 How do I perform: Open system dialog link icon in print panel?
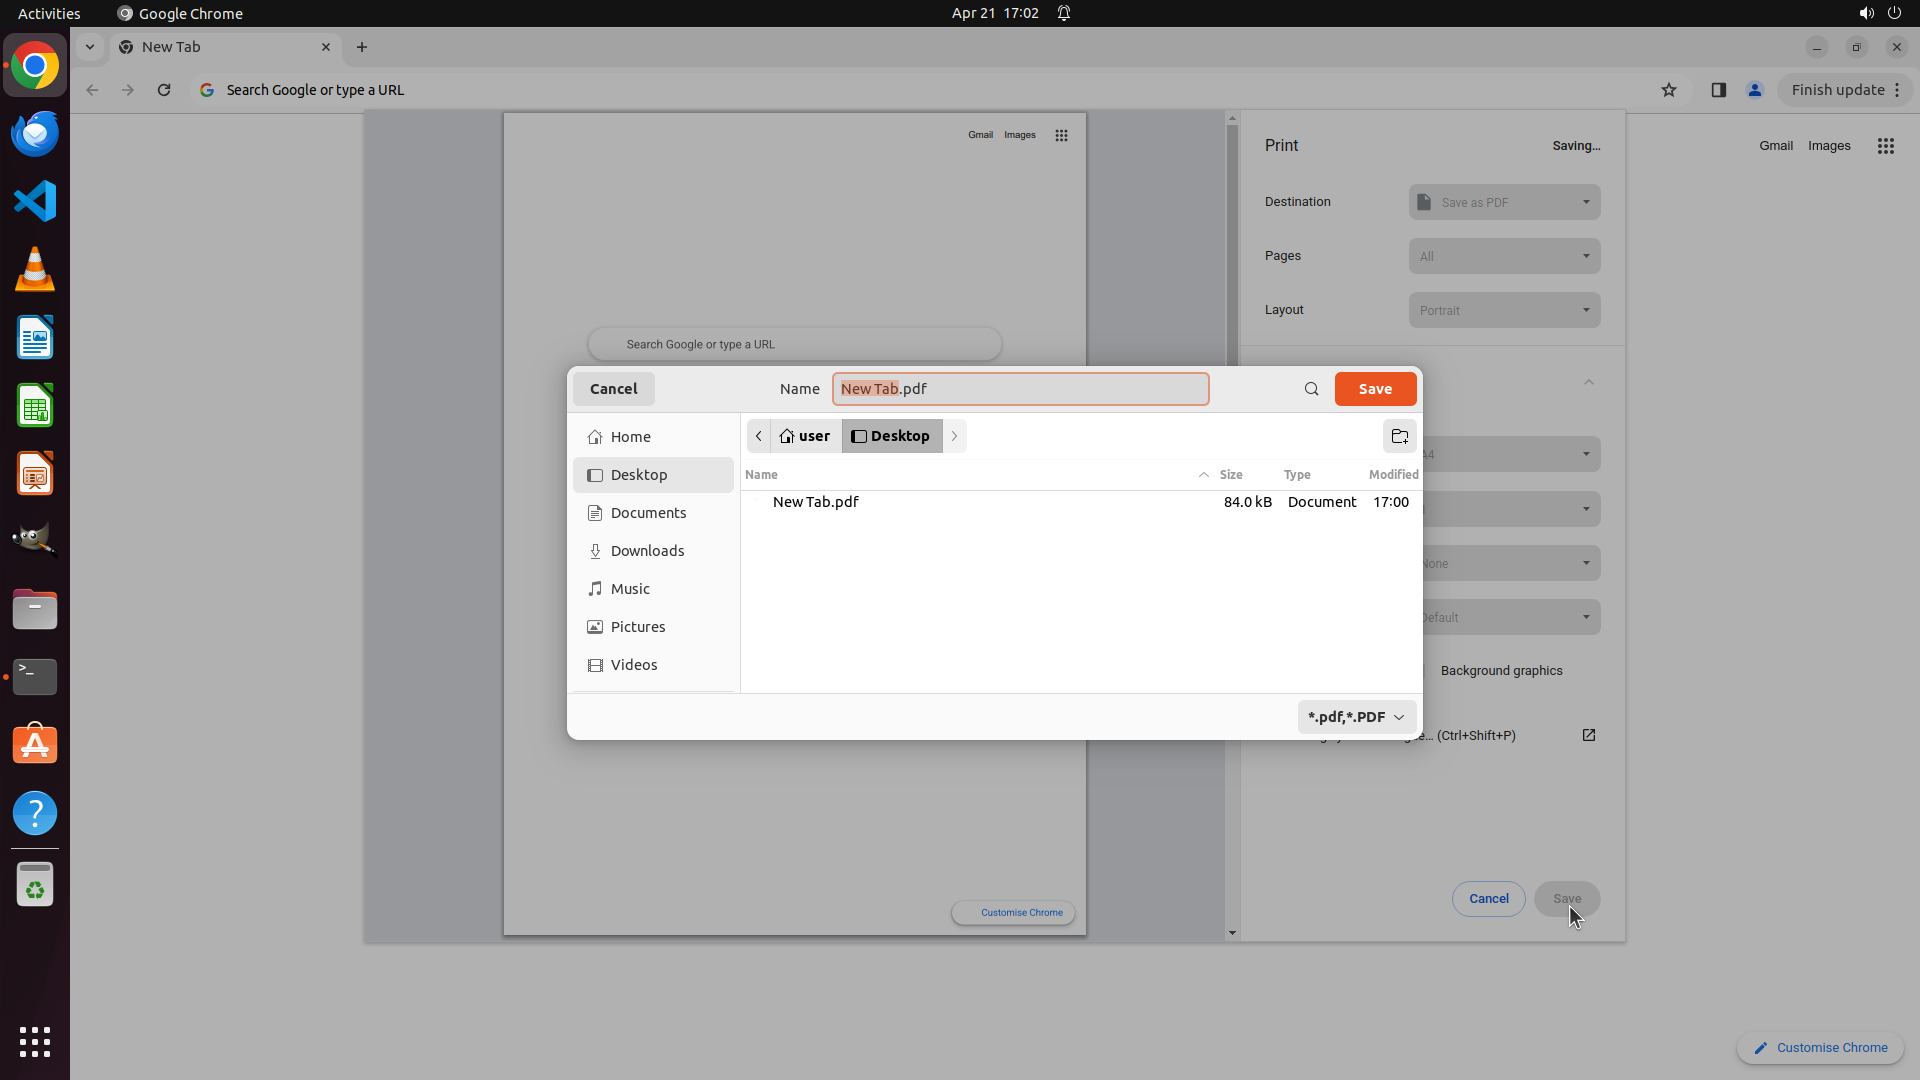tap(1588, 735)
